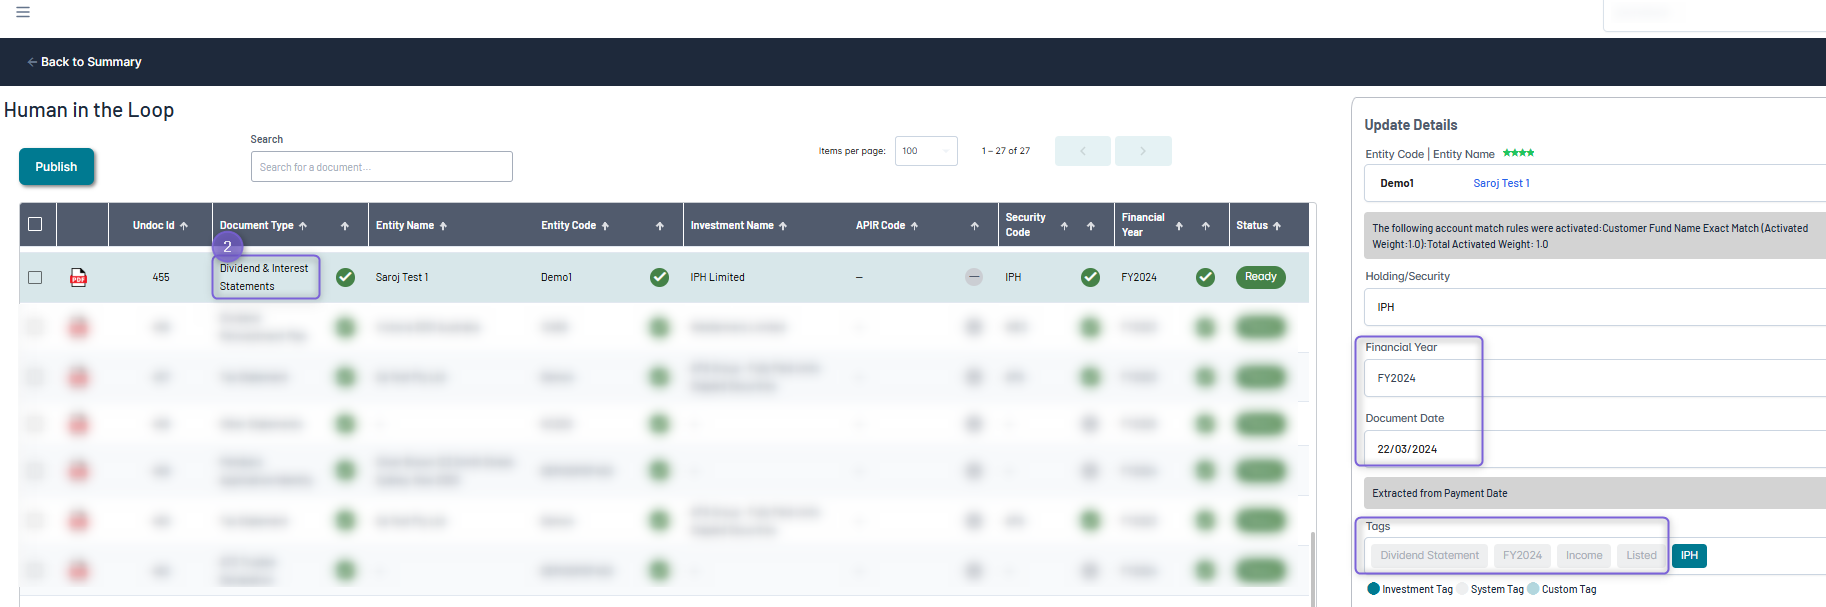The width and height of the screenshot is (1826, 607).
Task: Click grey dash icon for APIR Code
Action: click(973, 277)
